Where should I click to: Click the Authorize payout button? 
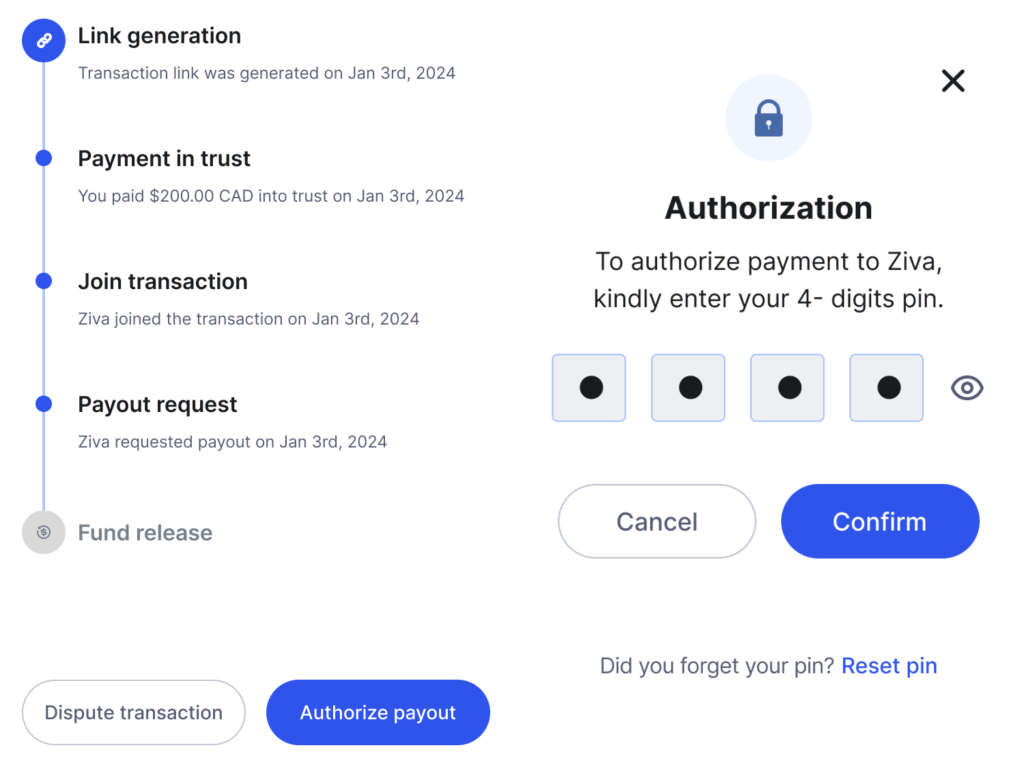click(x=378, y=713)
